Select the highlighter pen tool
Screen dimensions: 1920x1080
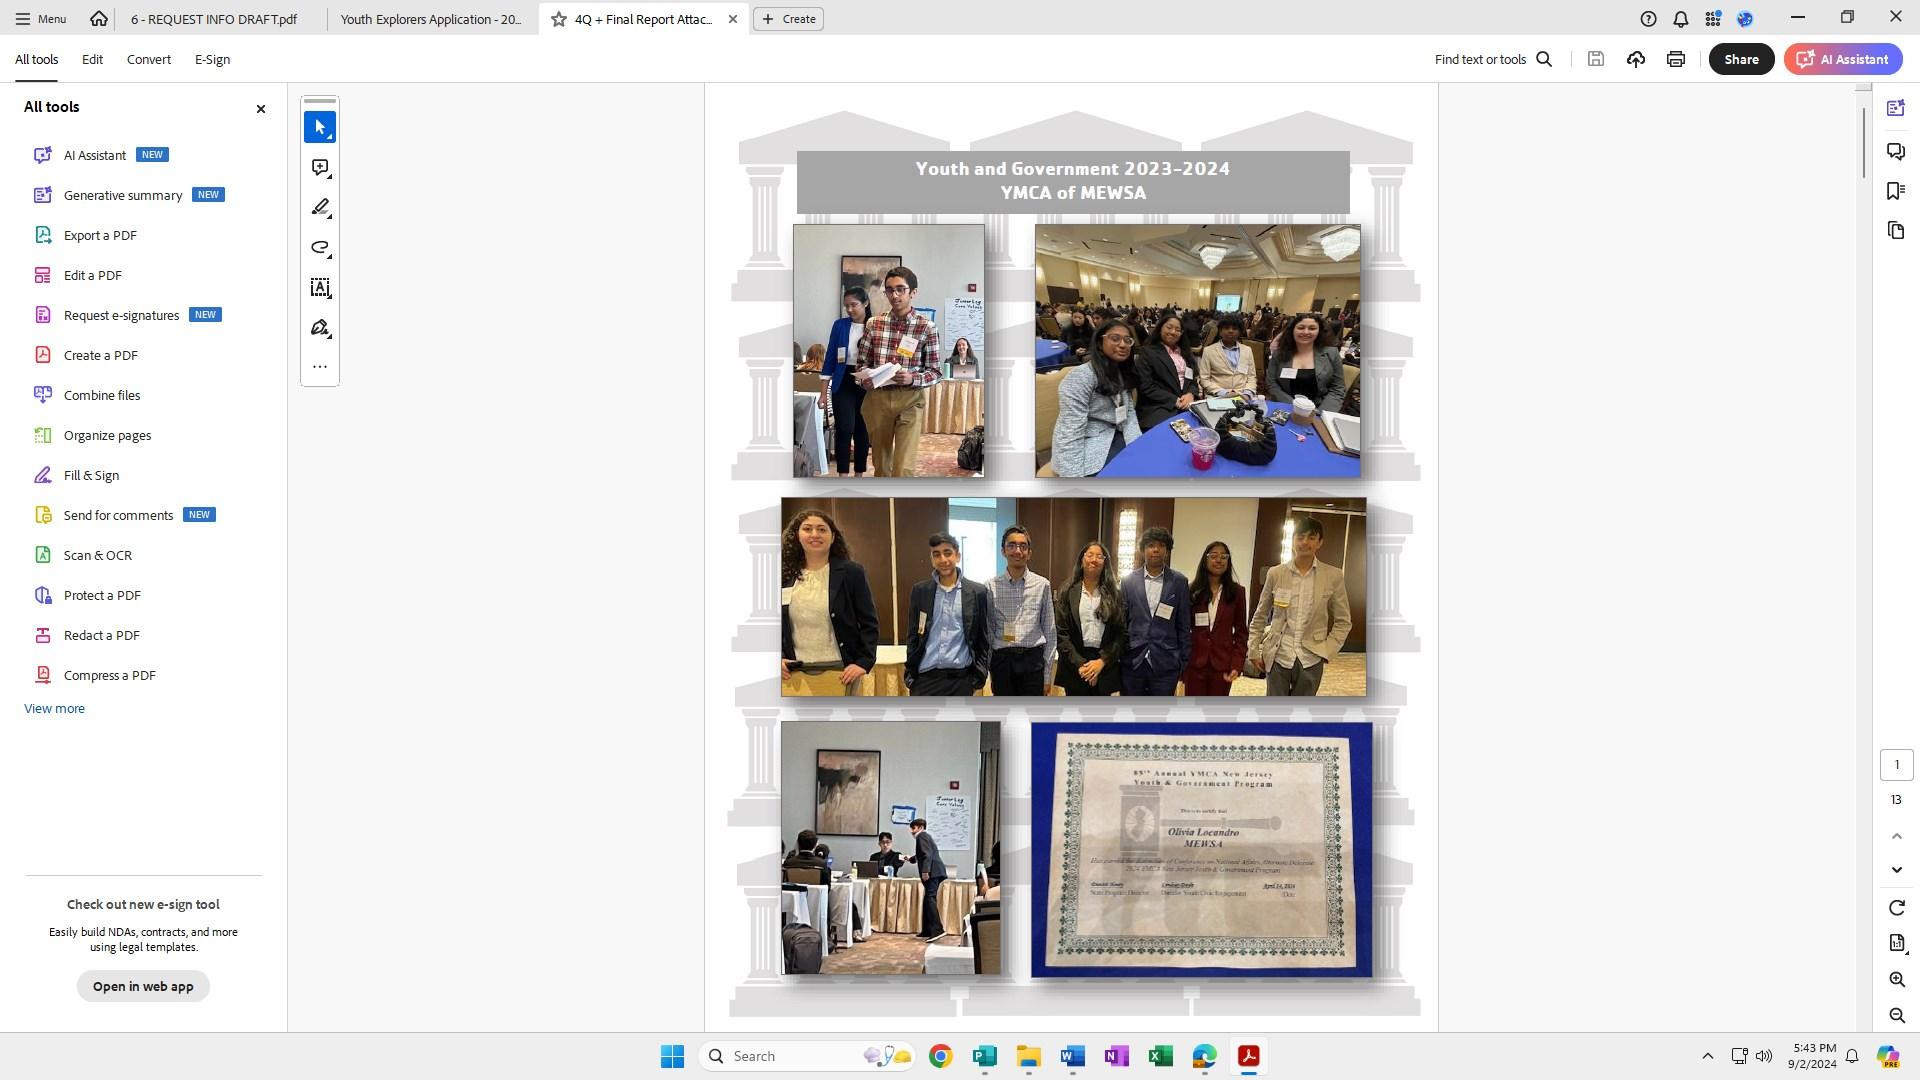click(320, 208)
